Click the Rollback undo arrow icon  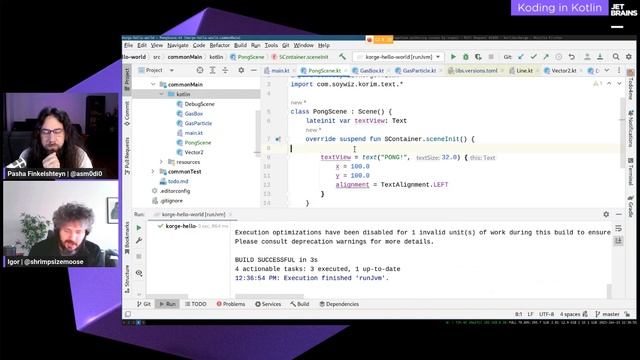[572, 57]
